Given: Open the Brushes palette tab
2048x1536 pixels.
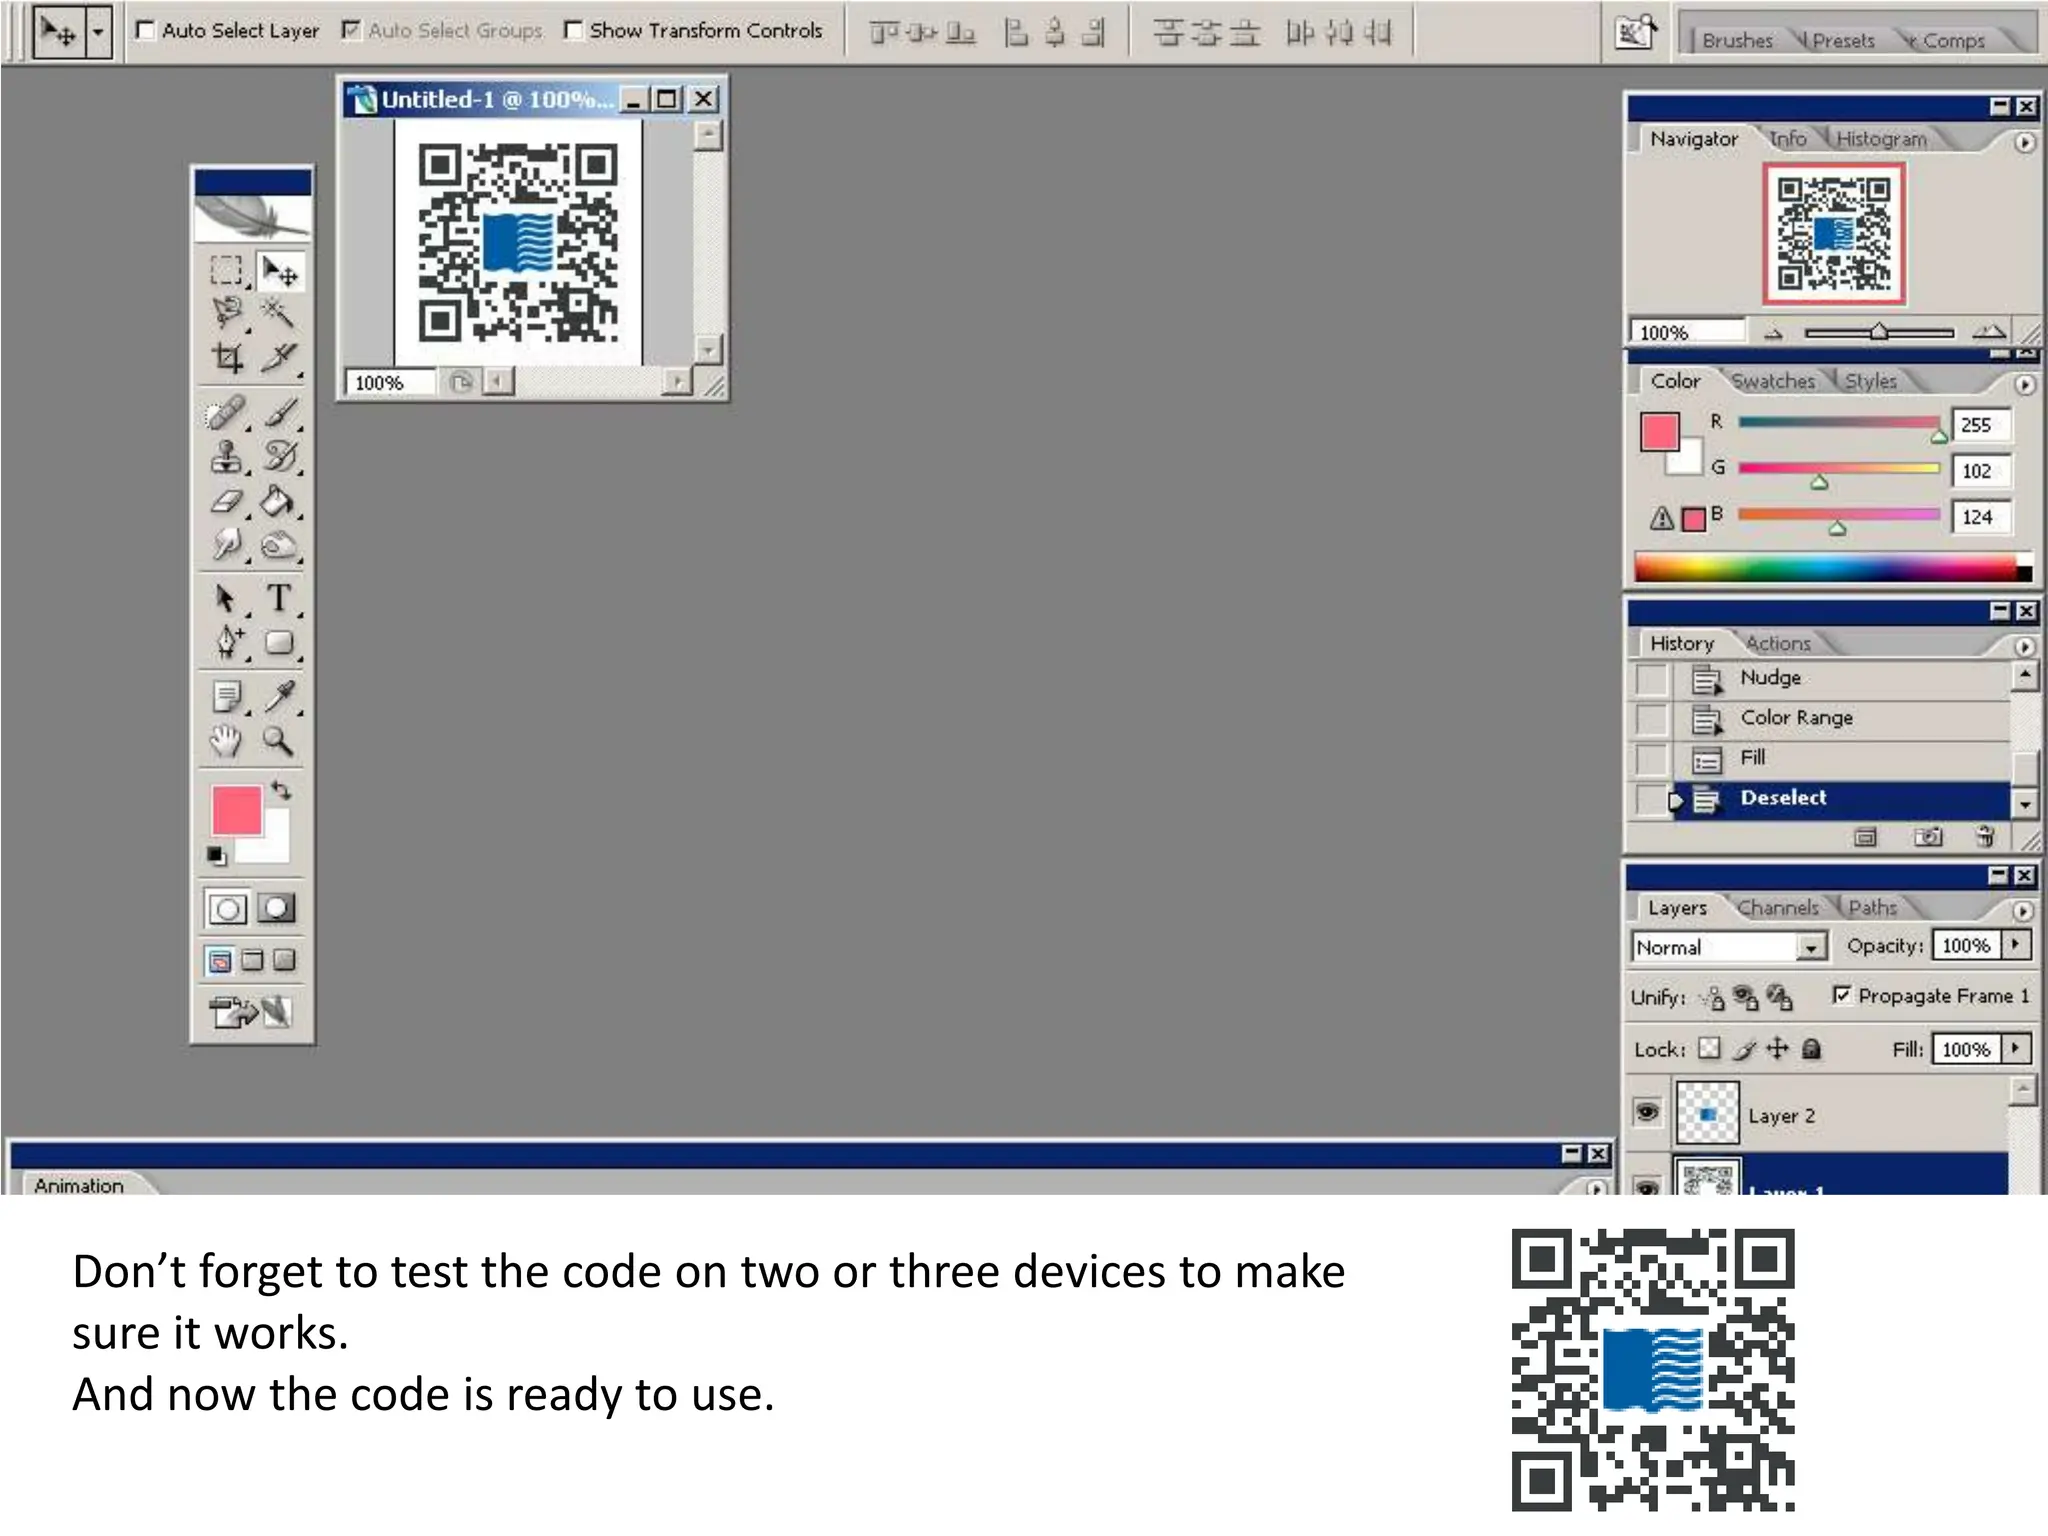Looking at the screenshot, I should [1737, 41].
